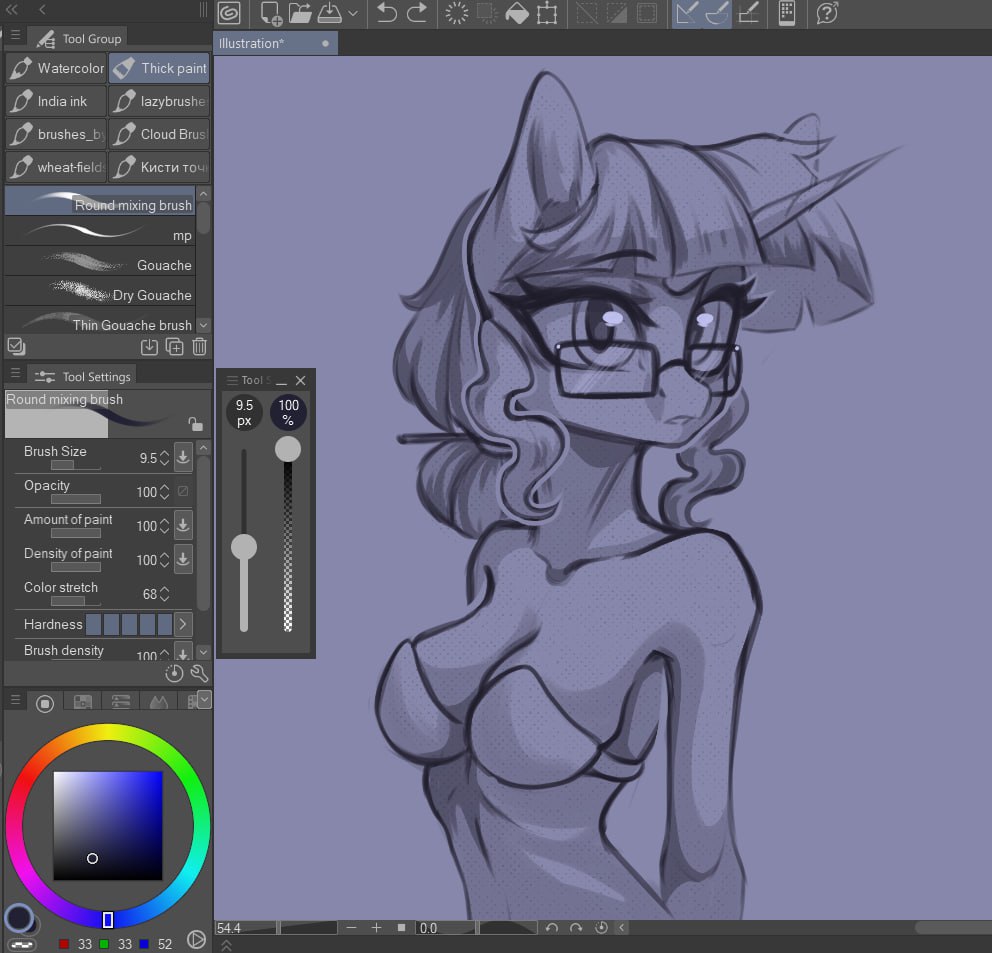Choose the Round mixing brush
992x953 pixels.
(x=100, y=201)
